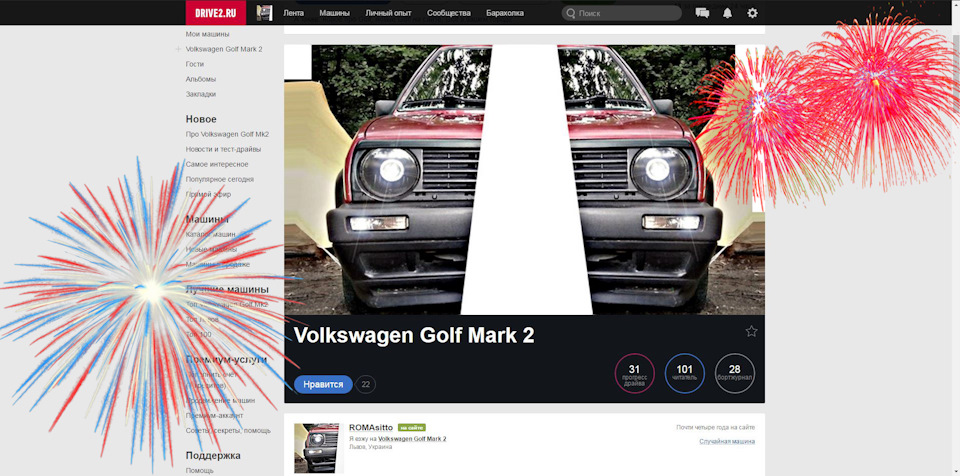
Task: Open Мои машины in the sidebar
Action: 208,34
